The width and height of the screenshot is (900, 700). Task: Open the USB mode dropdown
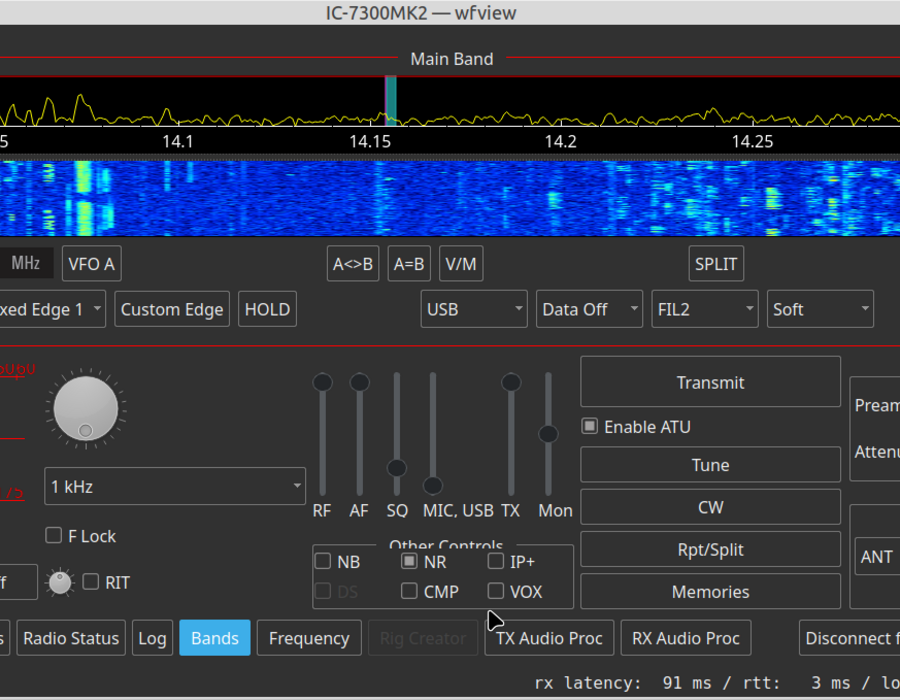474,309
